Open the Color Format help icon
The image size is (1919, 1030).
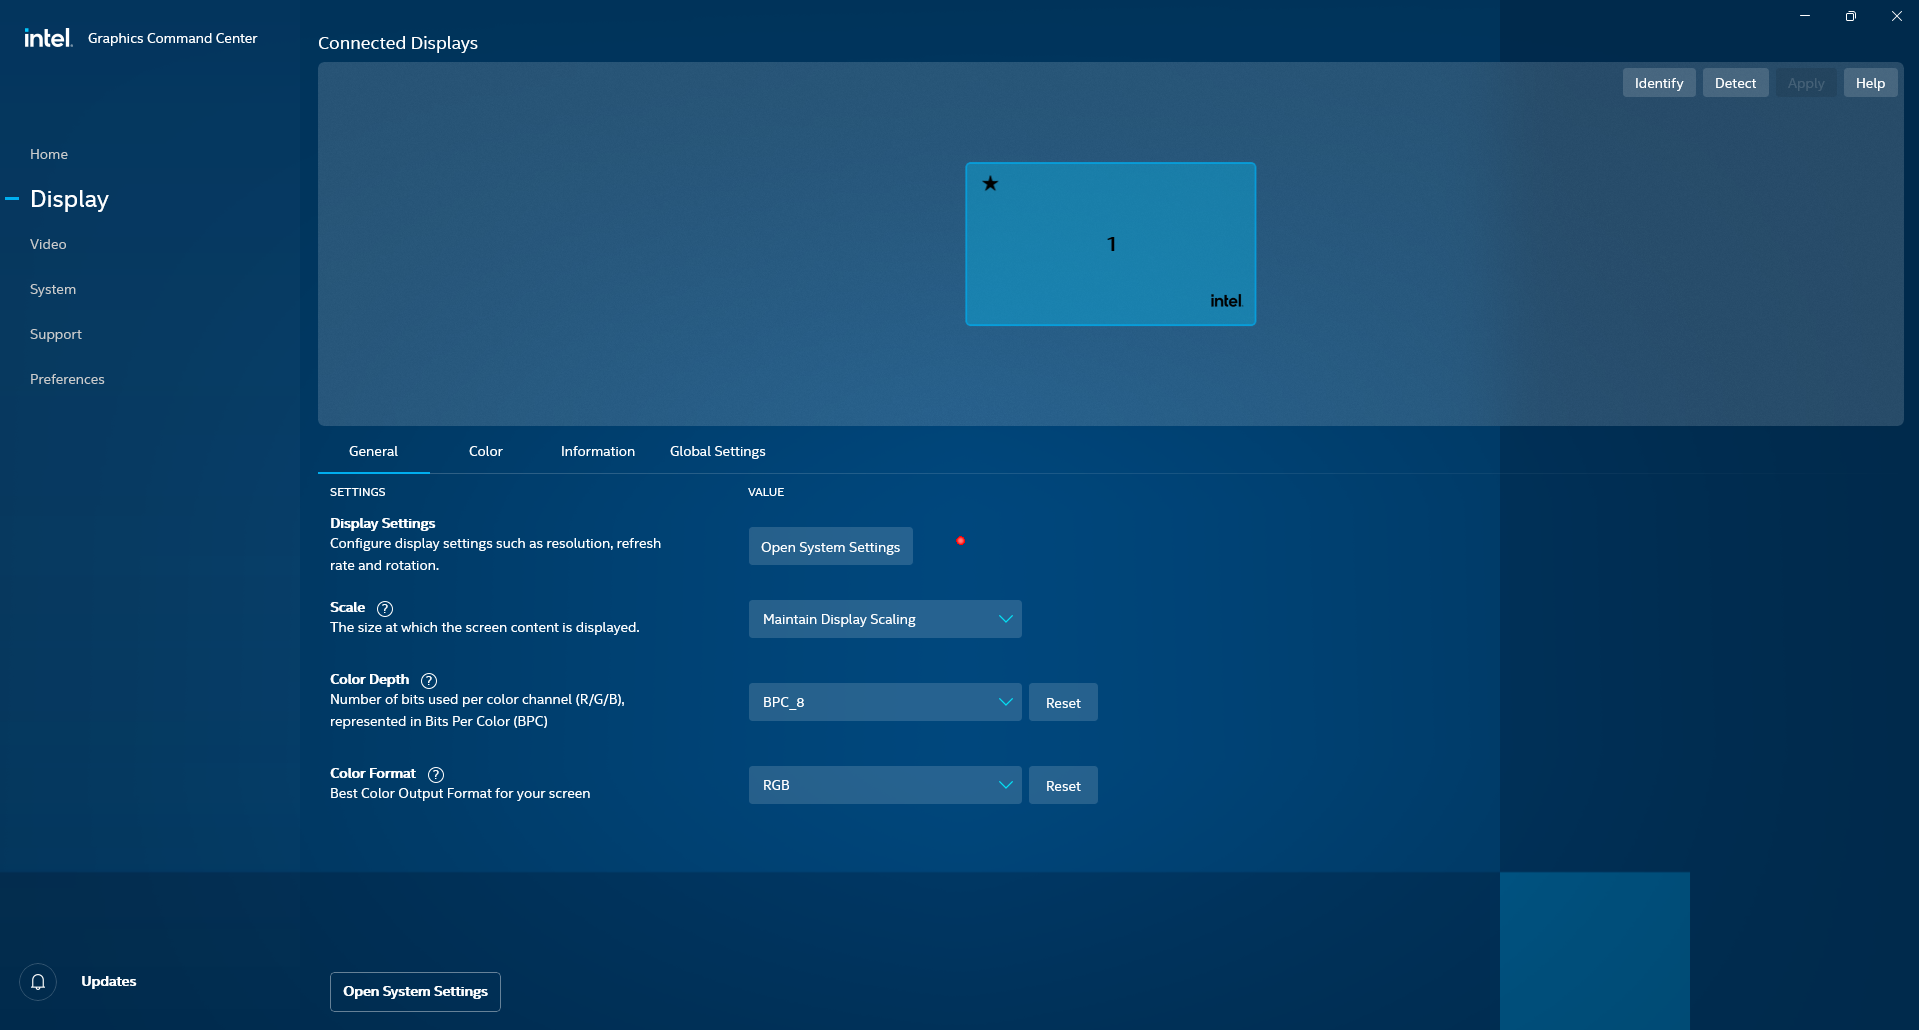pos(436,774)
